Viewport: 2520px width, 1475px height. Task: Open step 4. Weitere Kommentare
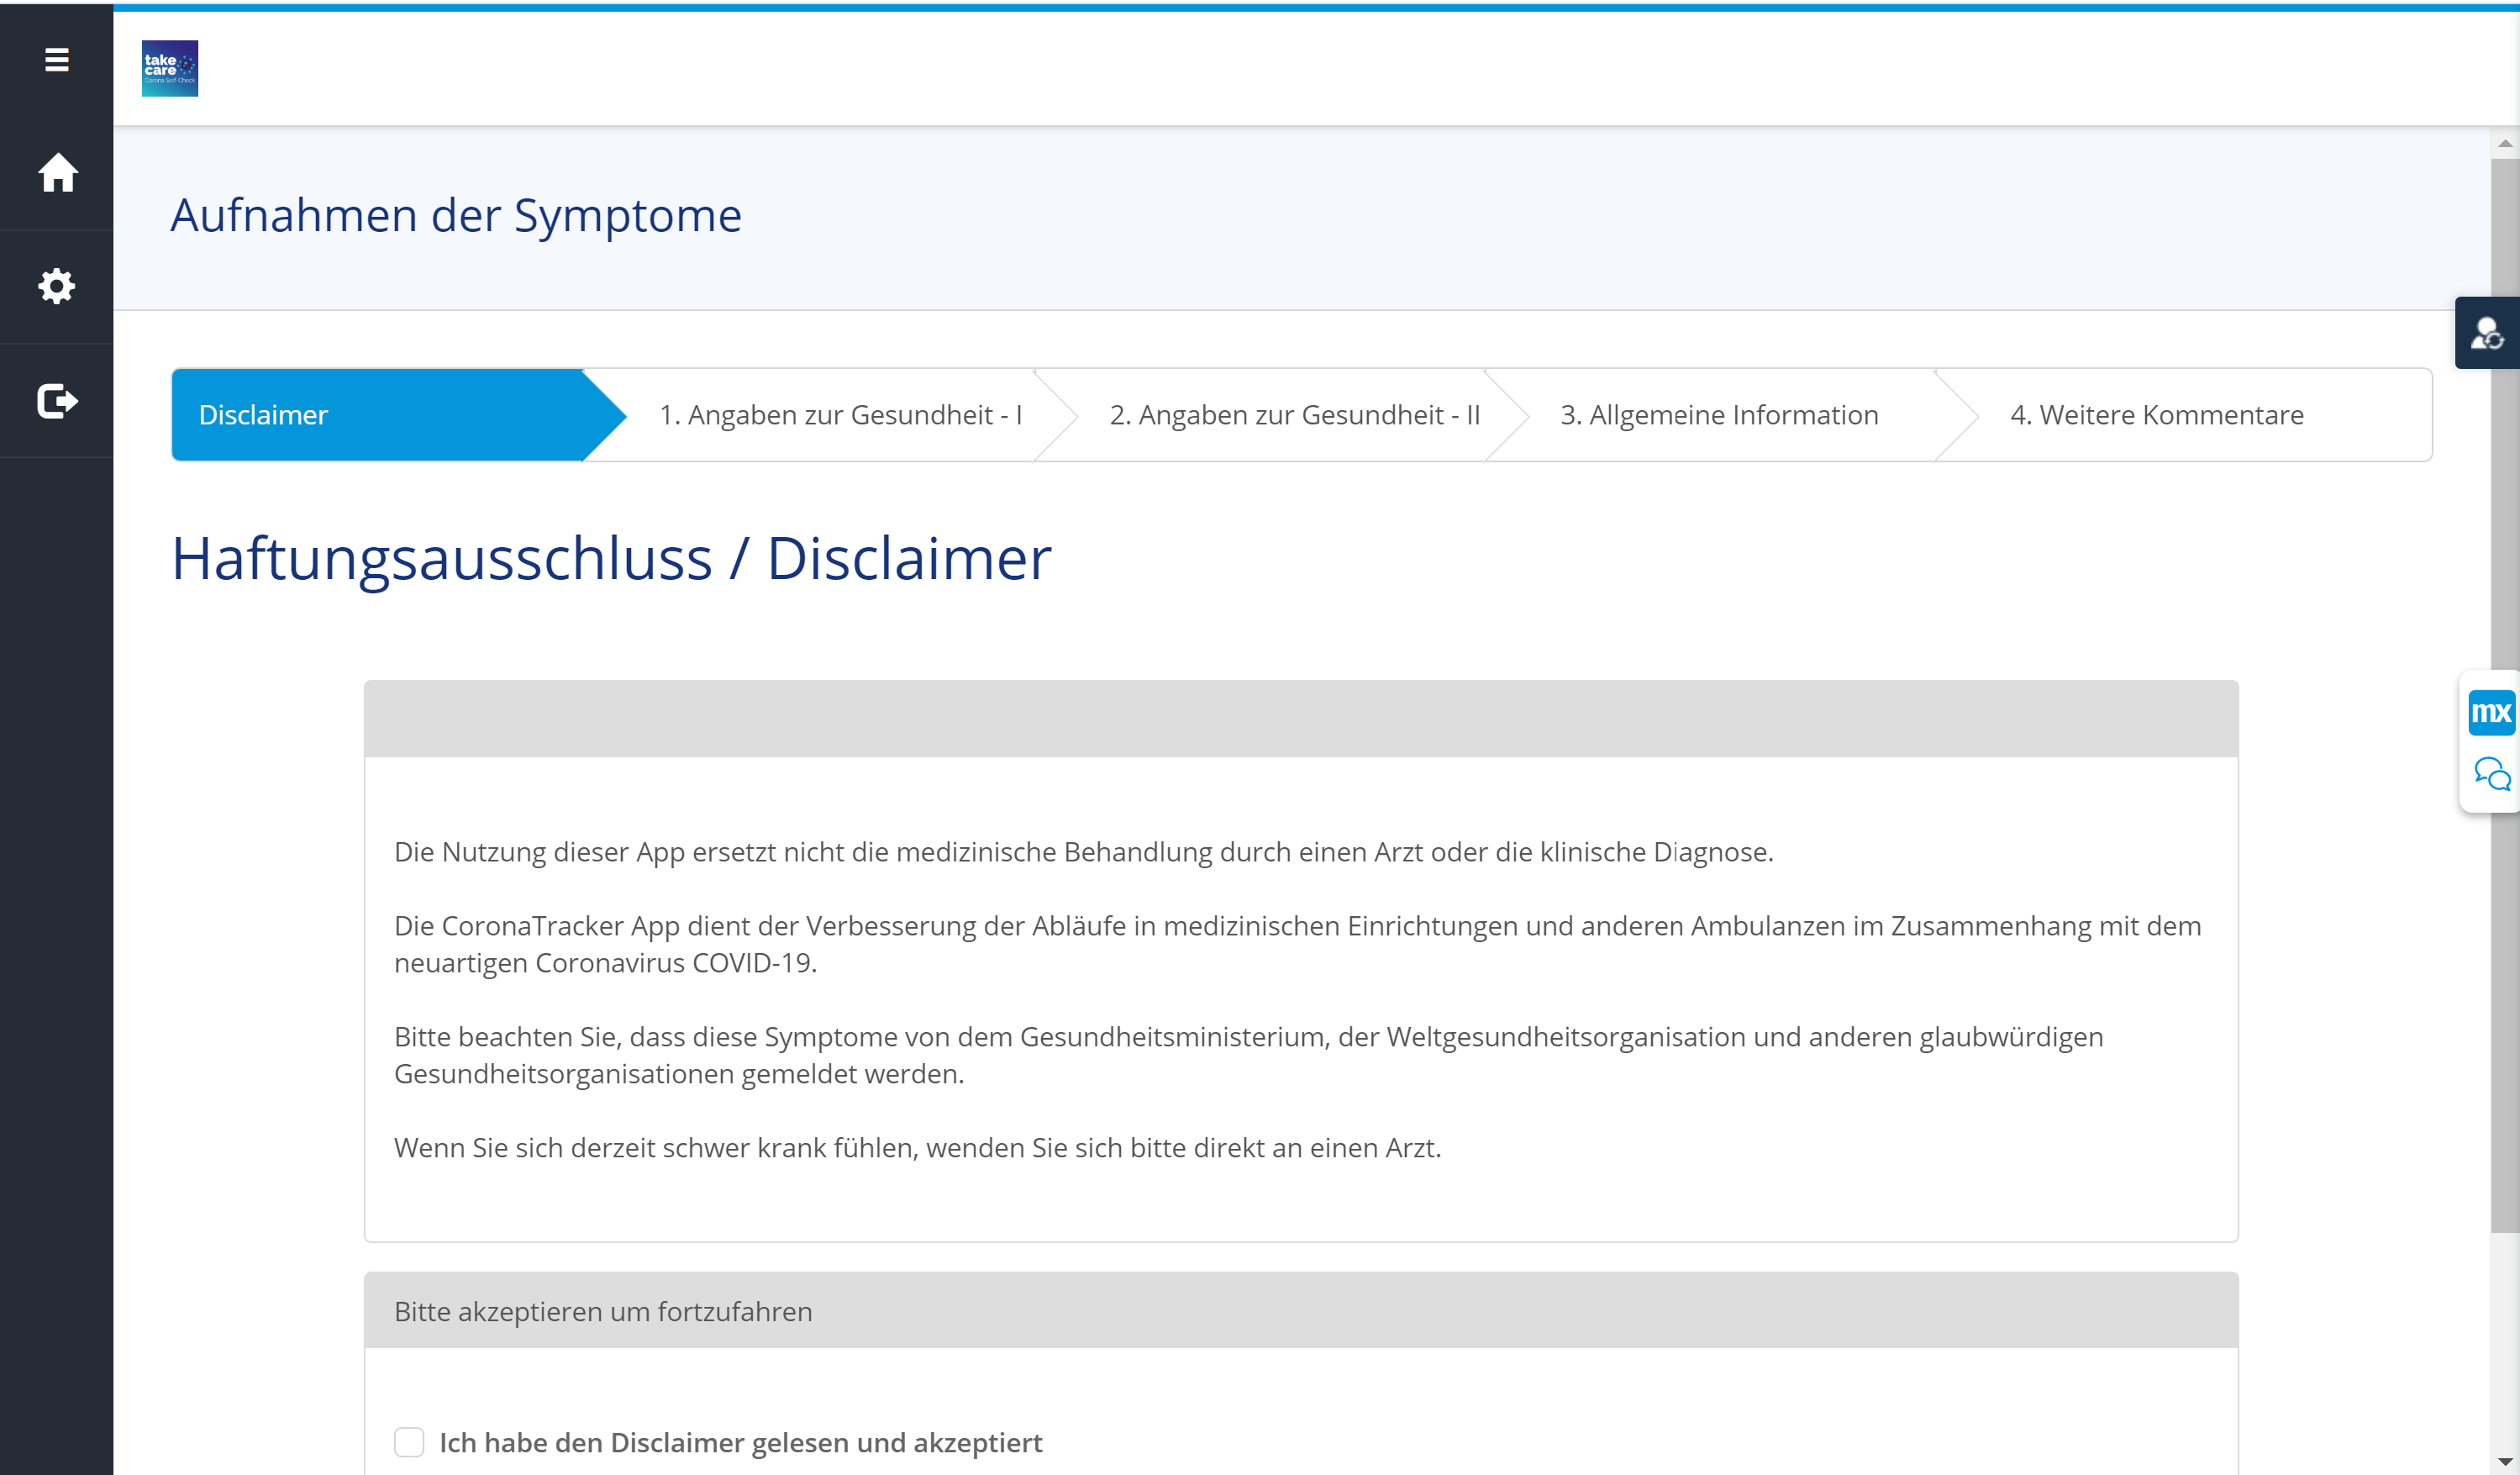tap(2157, 415)
